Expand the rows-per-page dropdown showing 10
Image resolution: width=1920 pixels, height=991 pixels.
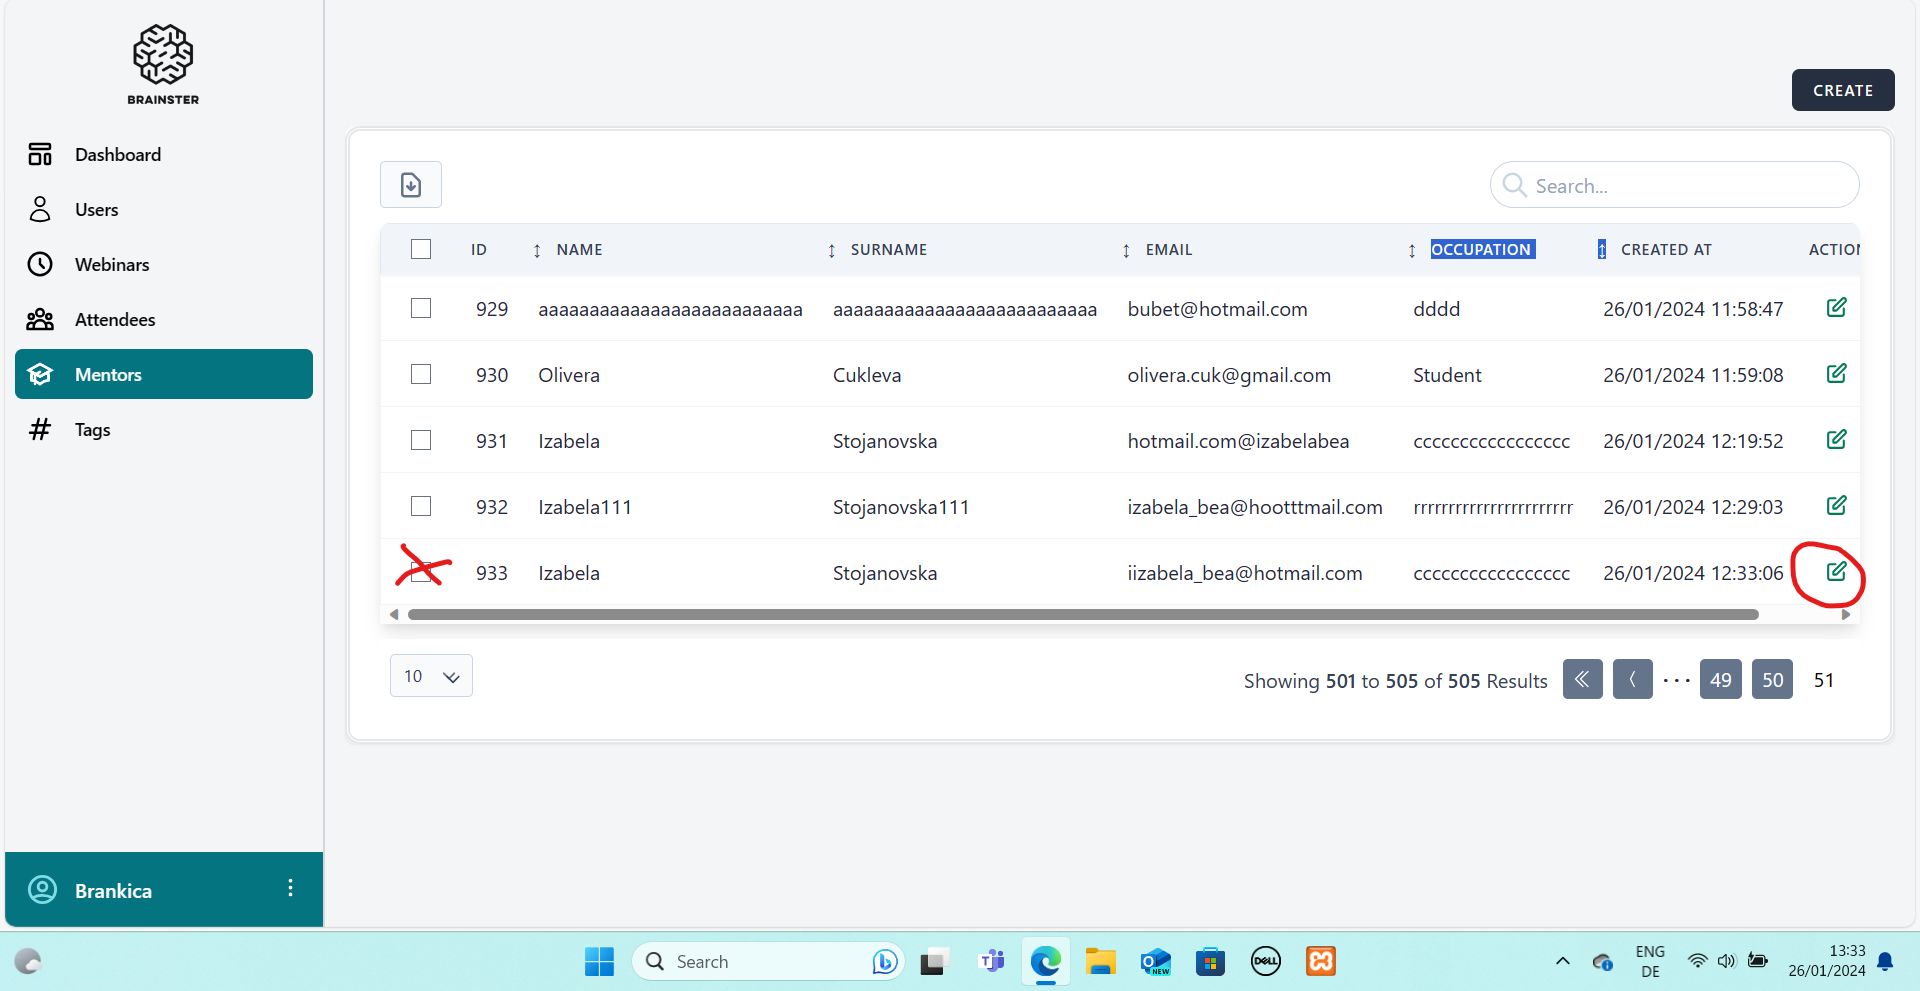pos(431,677)
